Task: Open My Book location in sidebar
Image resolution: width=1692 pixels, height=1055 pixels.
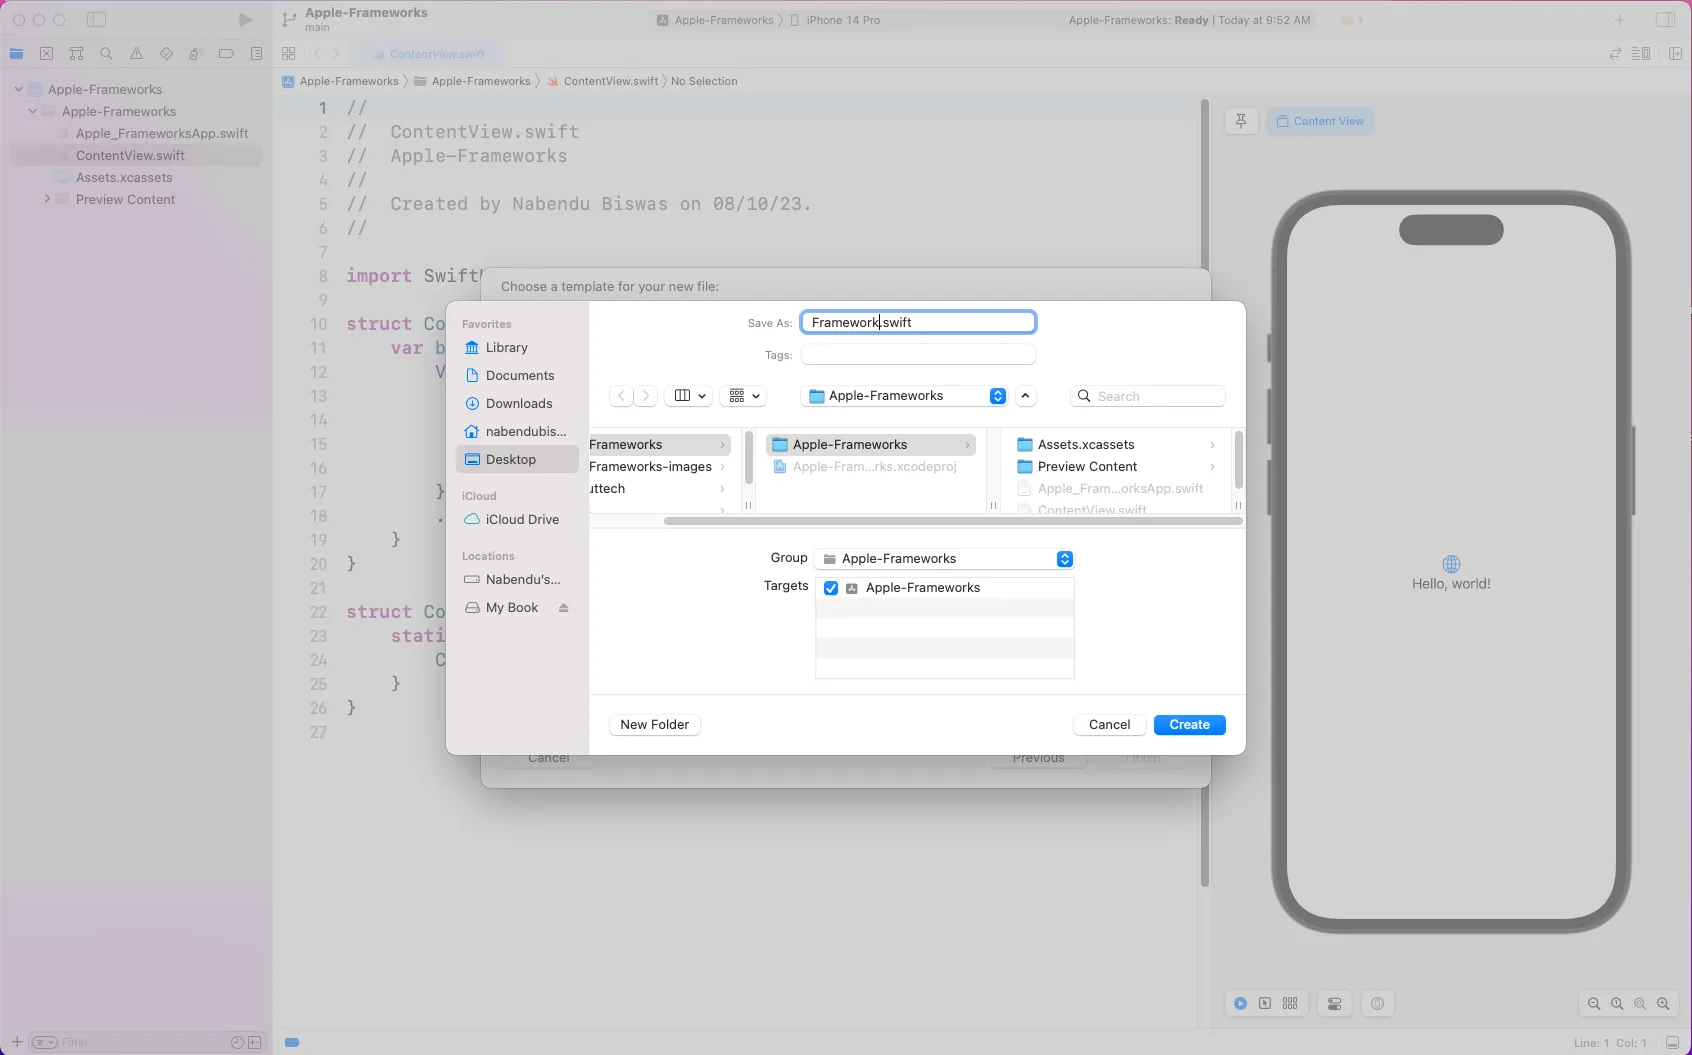Action: [511, 608]
